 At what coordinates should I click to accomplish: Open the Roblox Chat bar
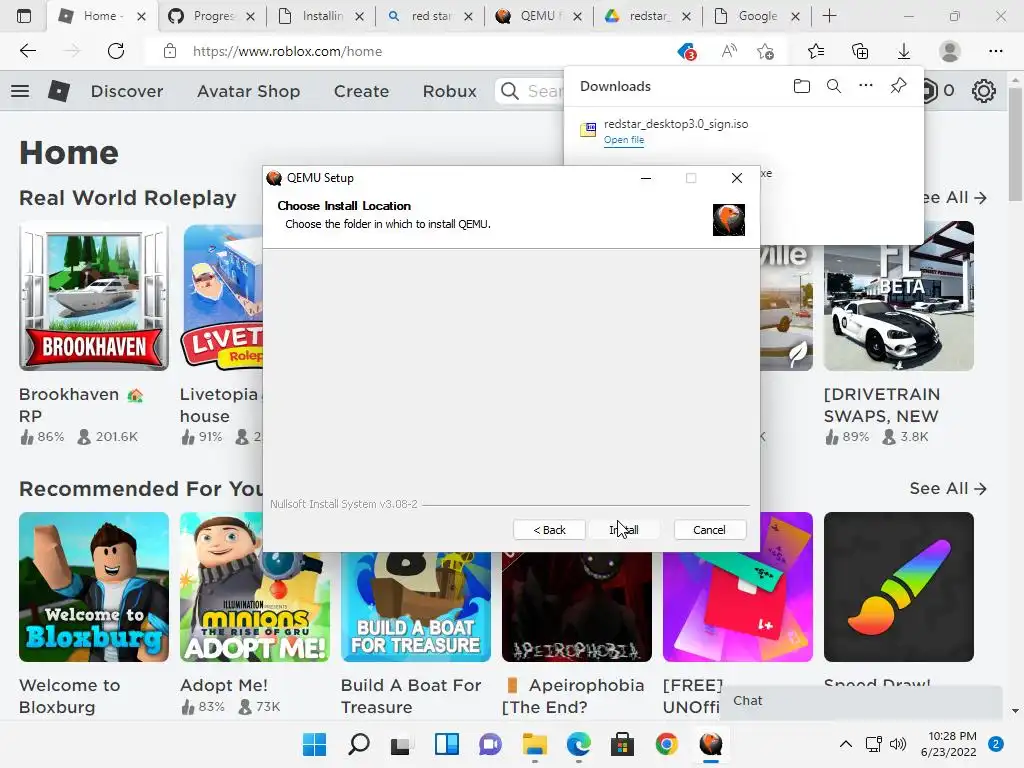pyautogui.click(x=861, y=701)
